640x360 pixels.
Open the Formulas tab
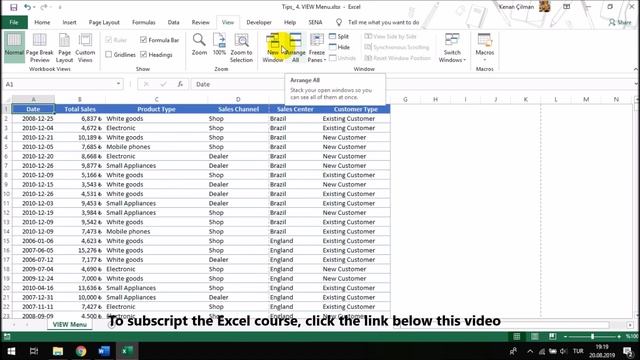click(x=144, y=22)
